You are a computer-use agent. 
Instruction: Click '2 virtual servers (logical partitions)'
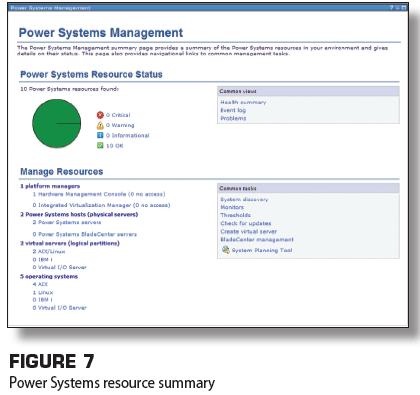(70, 243)
